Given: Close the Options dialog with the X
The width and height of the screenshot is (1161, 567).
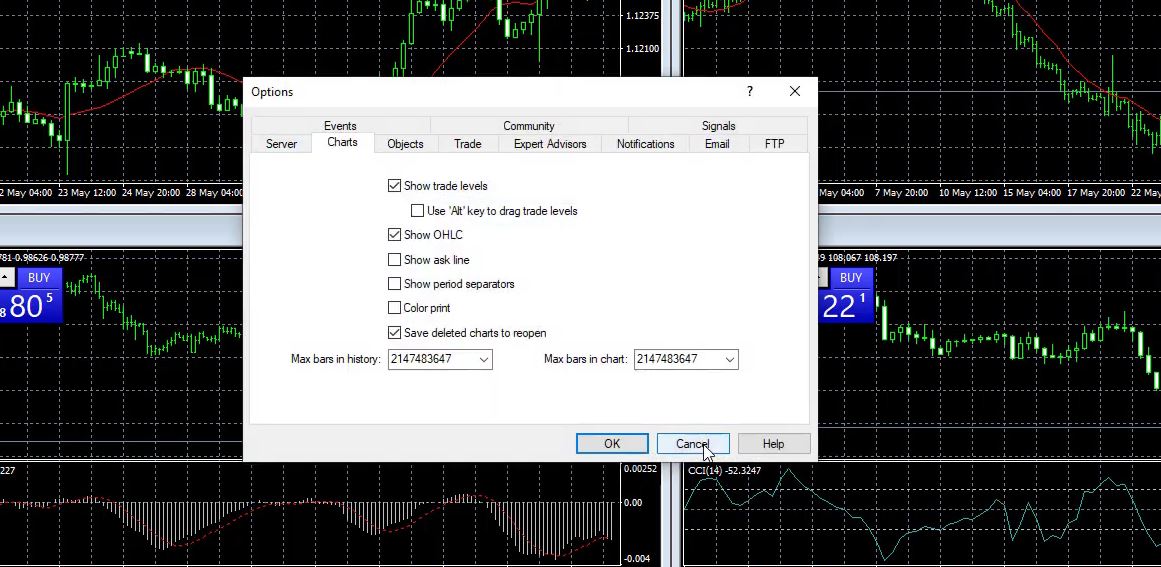Looking at the screenshot, I should [794, 92].
